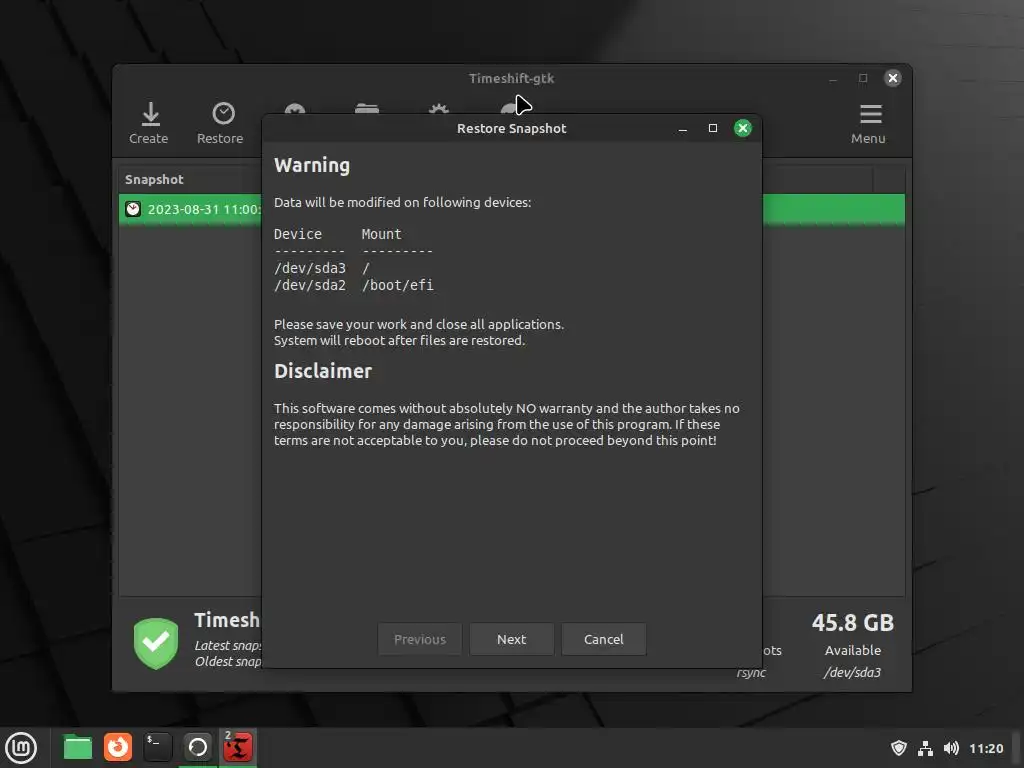Open the volume control tray icon
Image resolution: width=1024 pixels, height=768 pixels.
pyautogui.click(x=952, y=748)
